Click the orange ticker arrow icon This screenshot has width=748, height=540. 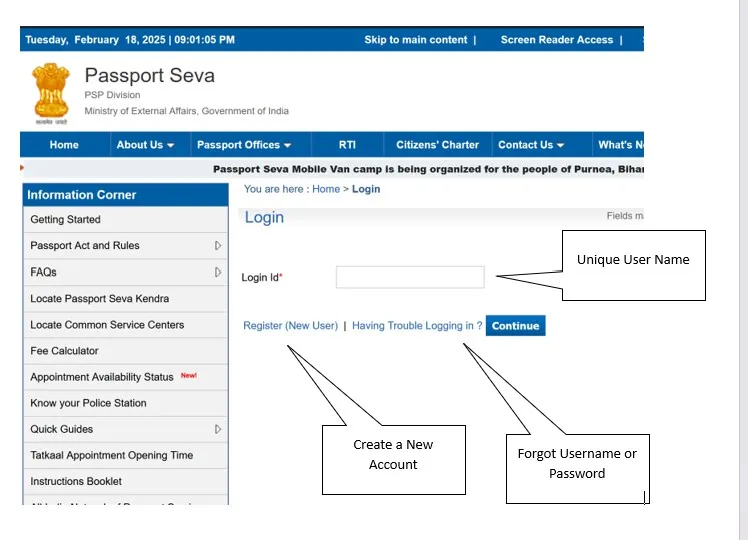pyautogui.click(x=22, y=167)
